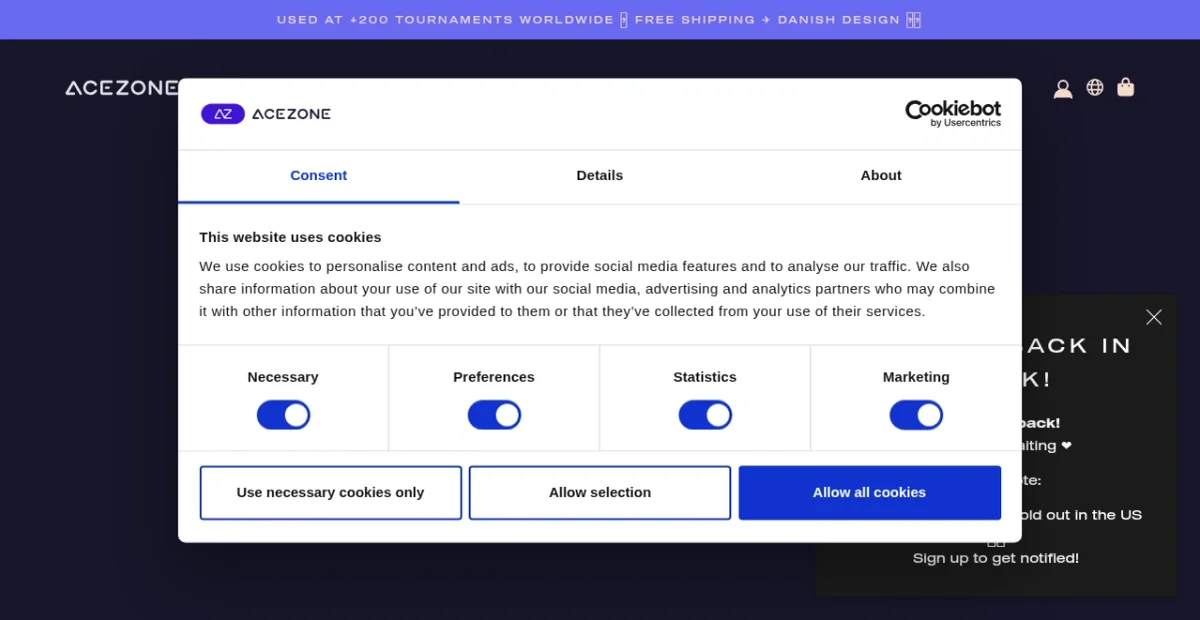1200x620 pixels.
Task: Click the ACEZONE logo in site header
Action: (121, 88)
